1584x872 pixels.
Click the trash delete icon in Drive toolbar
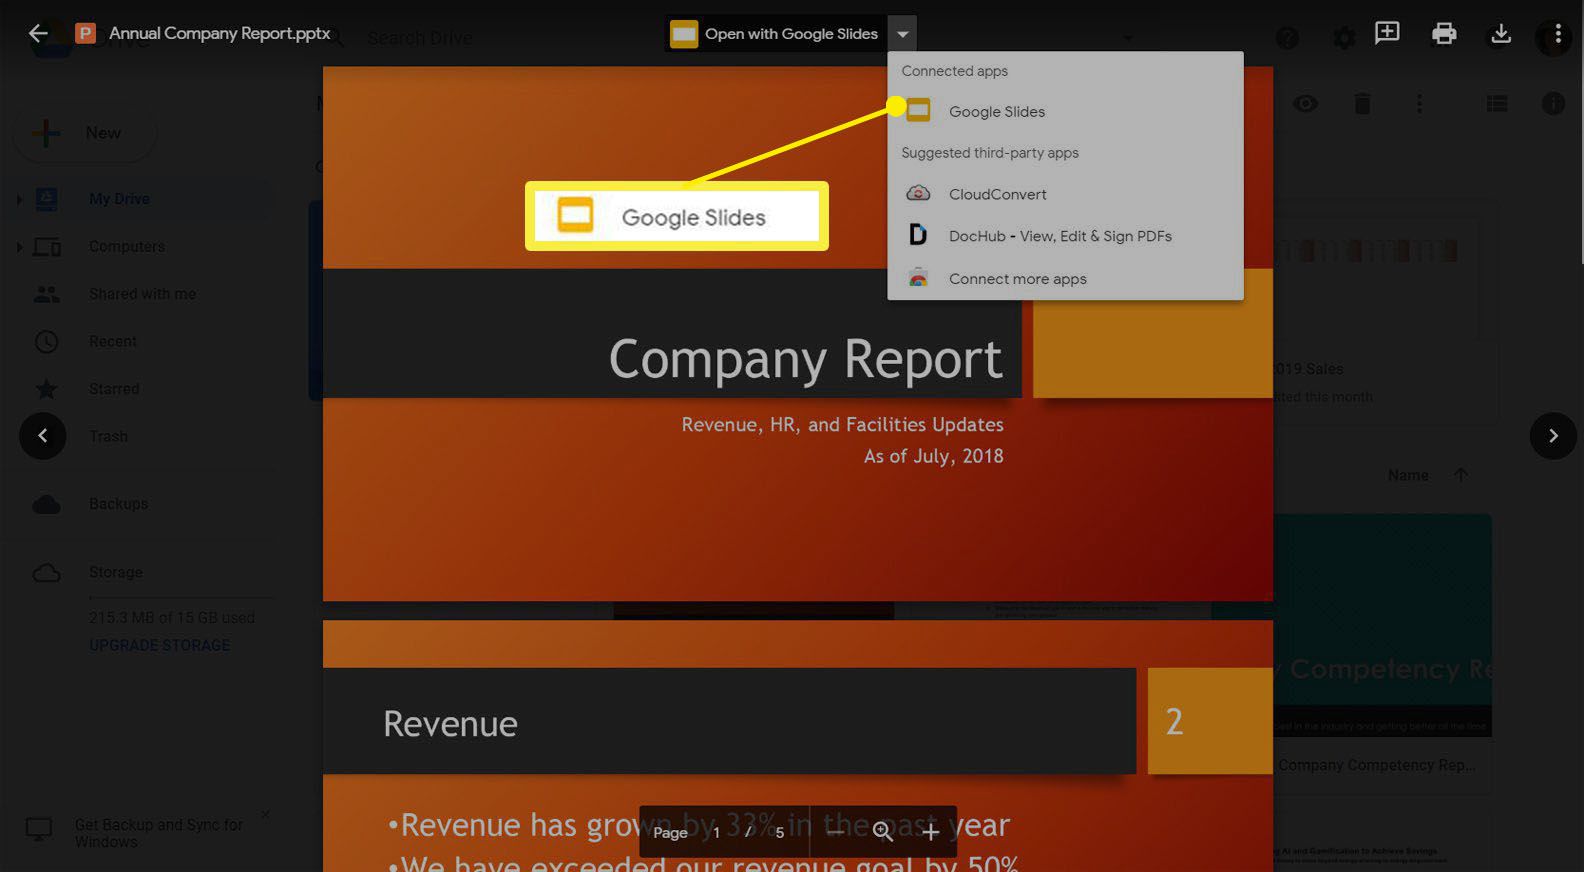click(x=1362, y=103)
